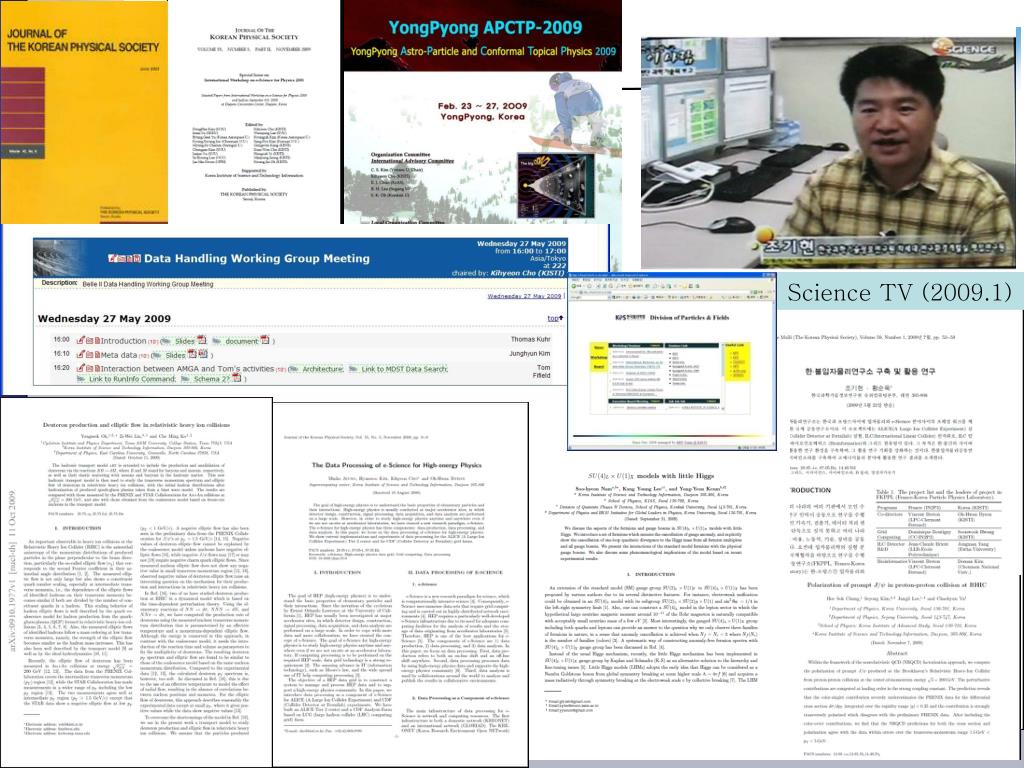This screenshot has width=1024, height=768.
Task: Open the presentation file icon ending Meta data row
Action: point(202,353)
